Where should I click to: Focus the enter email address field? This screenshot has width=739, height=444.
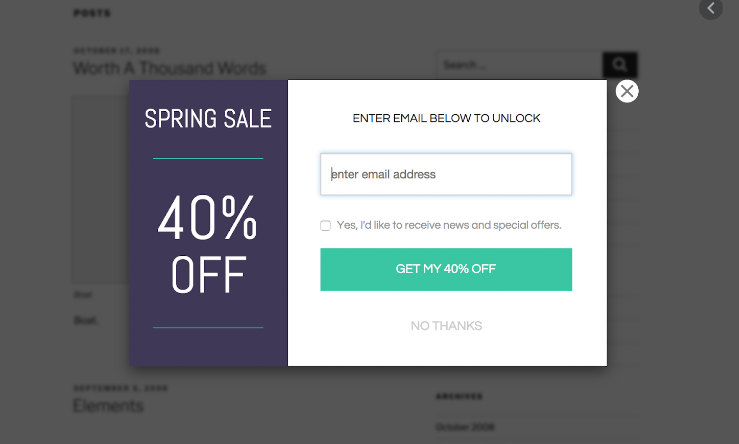coord(446,174)
